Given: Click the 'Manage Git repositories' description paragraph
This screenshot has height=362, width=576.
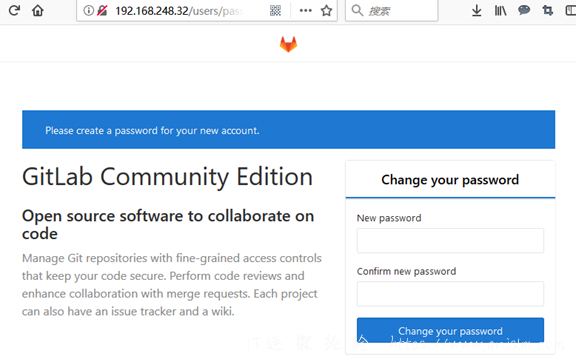Looking at the screenshot, I should pos(172,284).
